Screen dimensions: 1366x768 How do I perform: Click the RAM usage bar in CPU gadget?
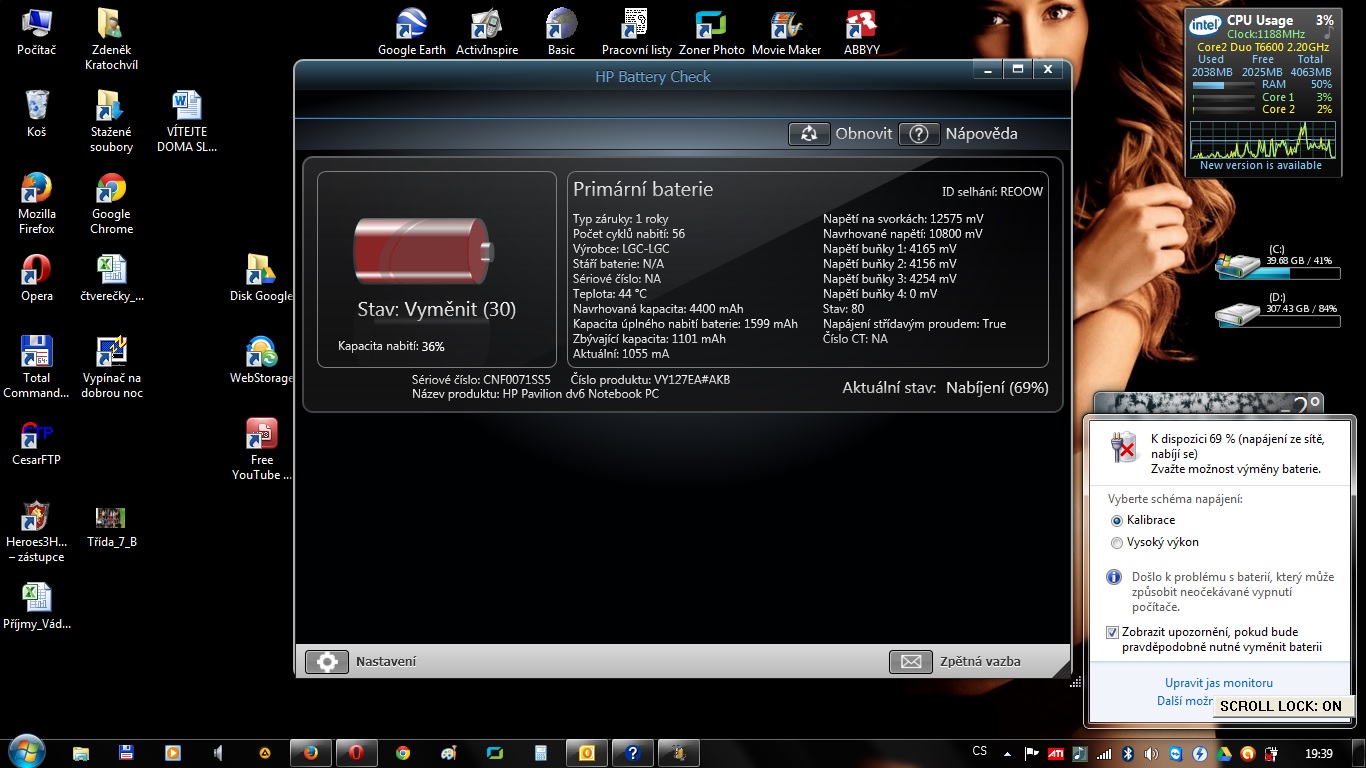coord(1224,85)
